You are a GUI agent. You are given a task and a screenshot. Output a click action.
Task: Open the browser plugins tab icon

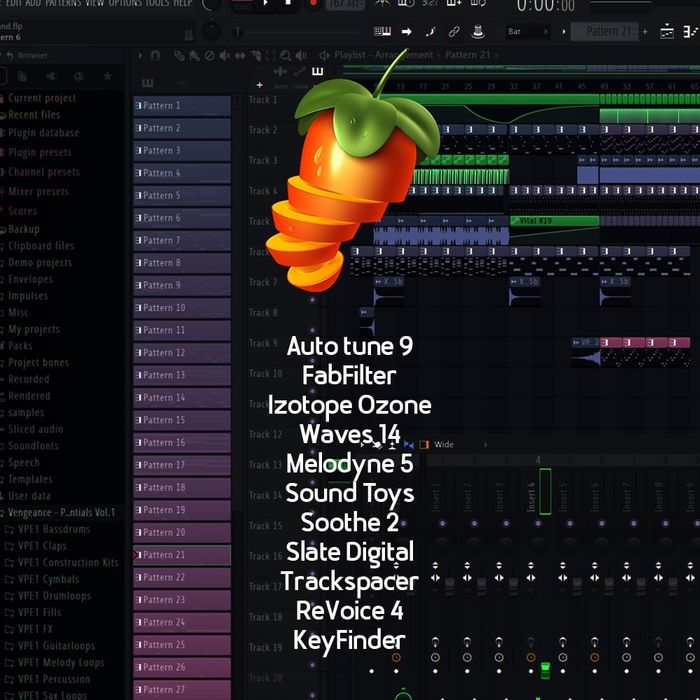coord(79,76)
